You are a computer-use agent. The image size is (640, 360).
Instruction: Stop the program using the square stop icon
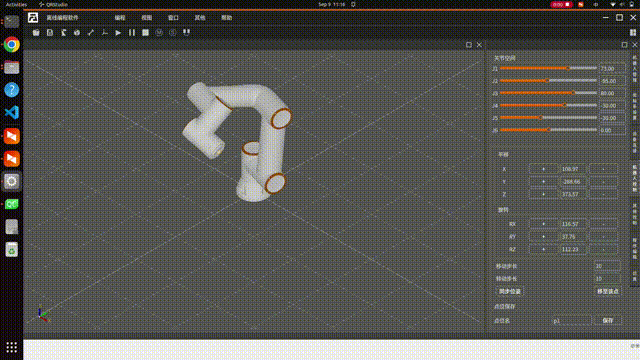145,33
